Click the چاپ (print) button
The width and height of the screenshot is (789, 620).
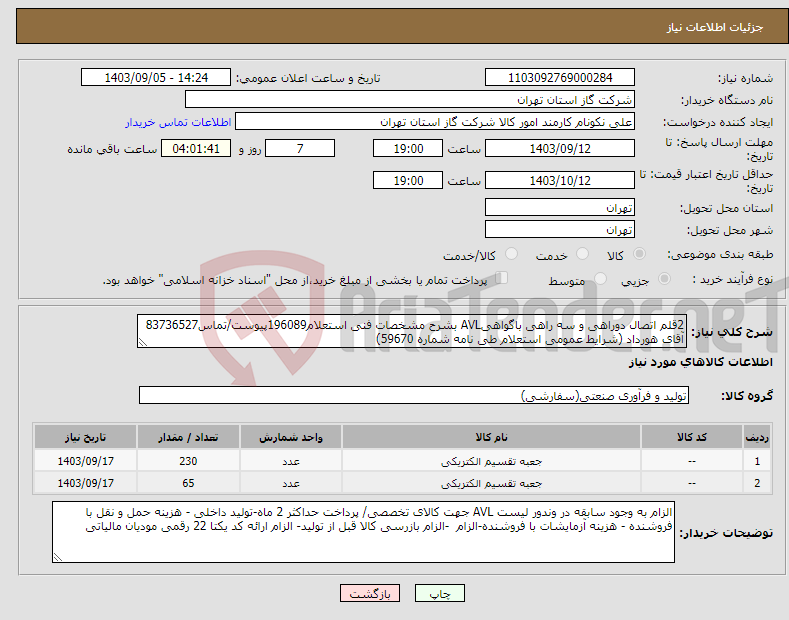439,593
